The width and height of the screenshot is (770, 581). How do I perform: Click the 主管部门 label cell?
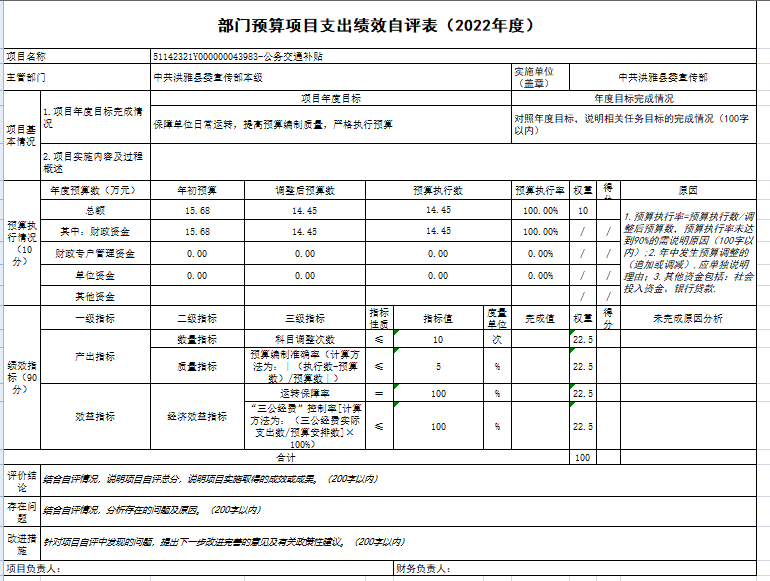77,77
